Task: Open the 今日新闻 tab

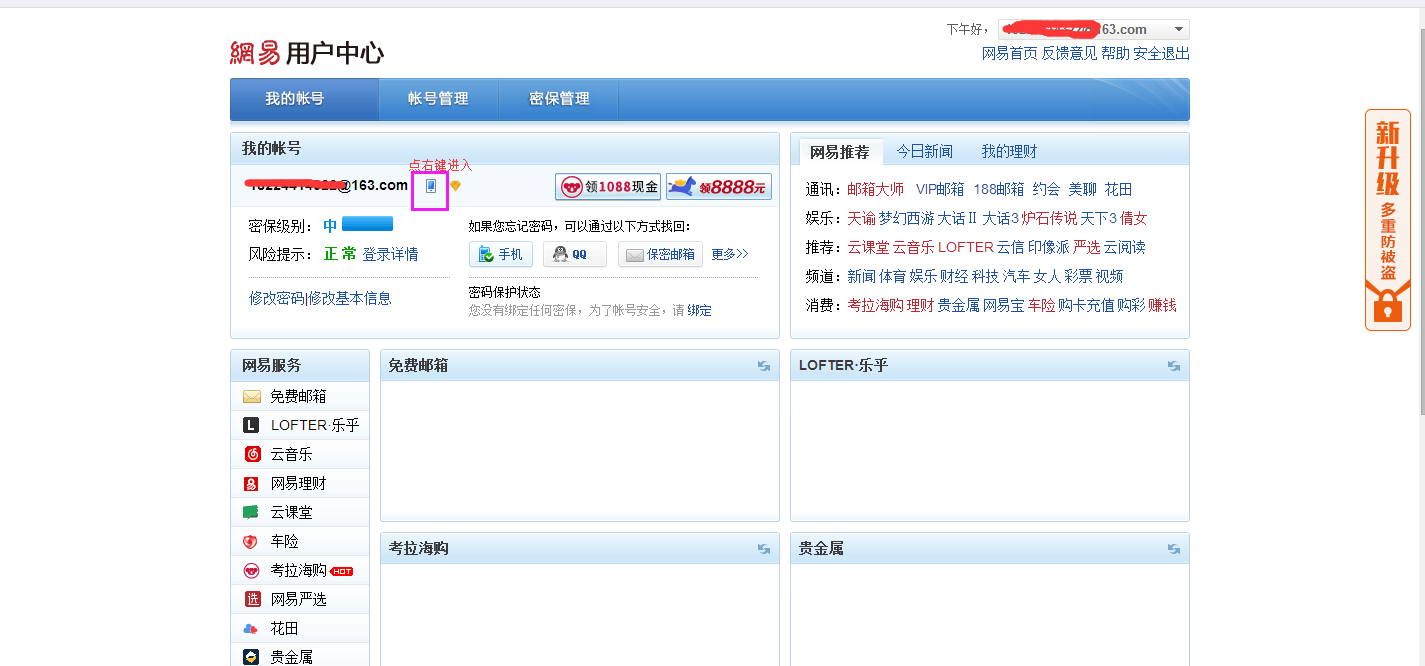Action: click(x=925, y=151)
